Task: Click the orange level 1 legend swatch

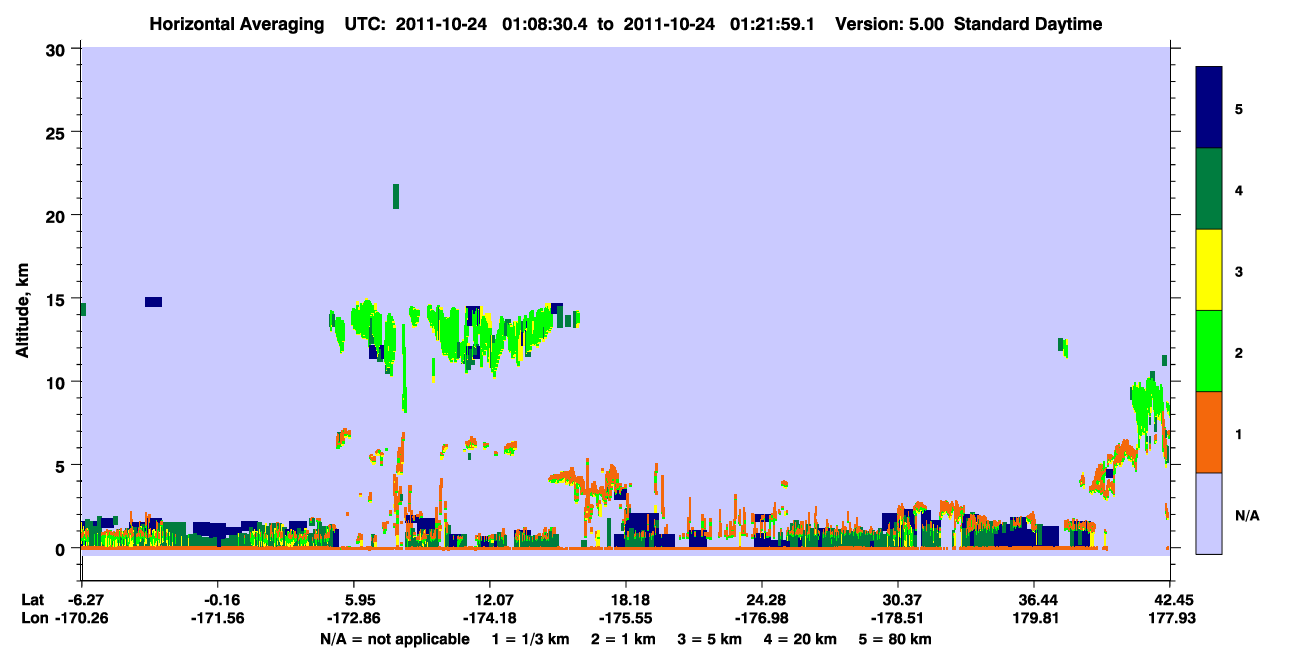Action: [1209, 432]
